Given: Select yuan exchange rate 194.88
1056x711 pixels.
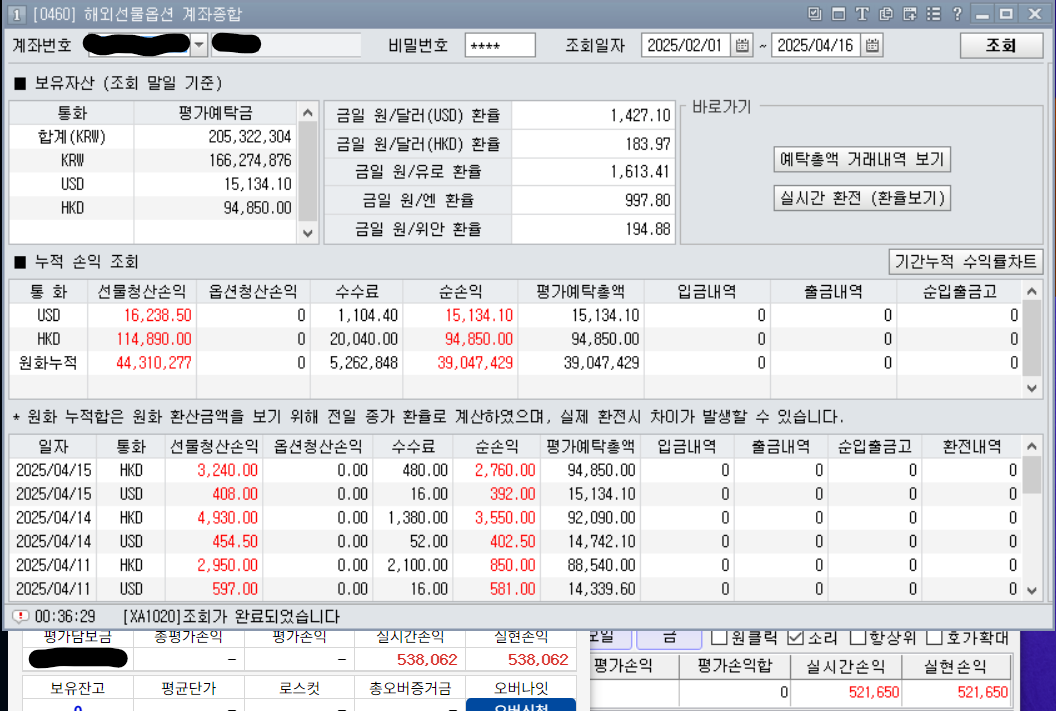Looking at the screenshot, I should [x=648, y=229].
